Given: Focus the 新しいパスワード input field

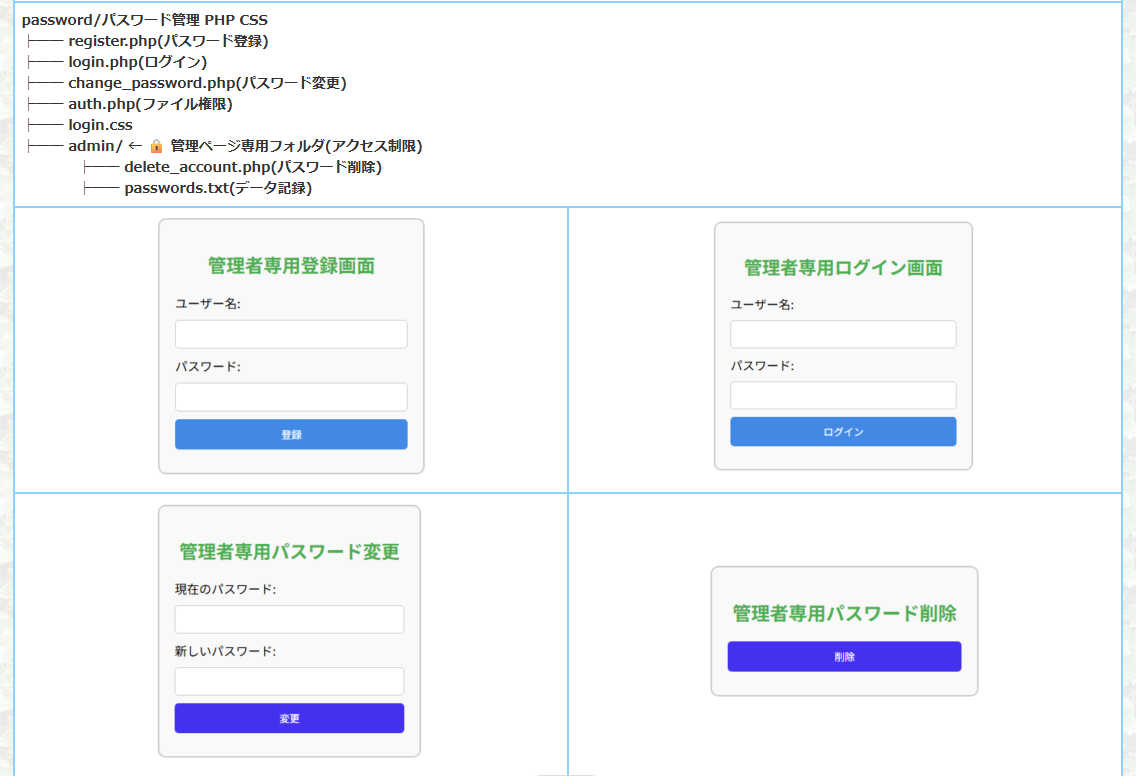Looking at the screenshot, I should click(x=289, y=681).
